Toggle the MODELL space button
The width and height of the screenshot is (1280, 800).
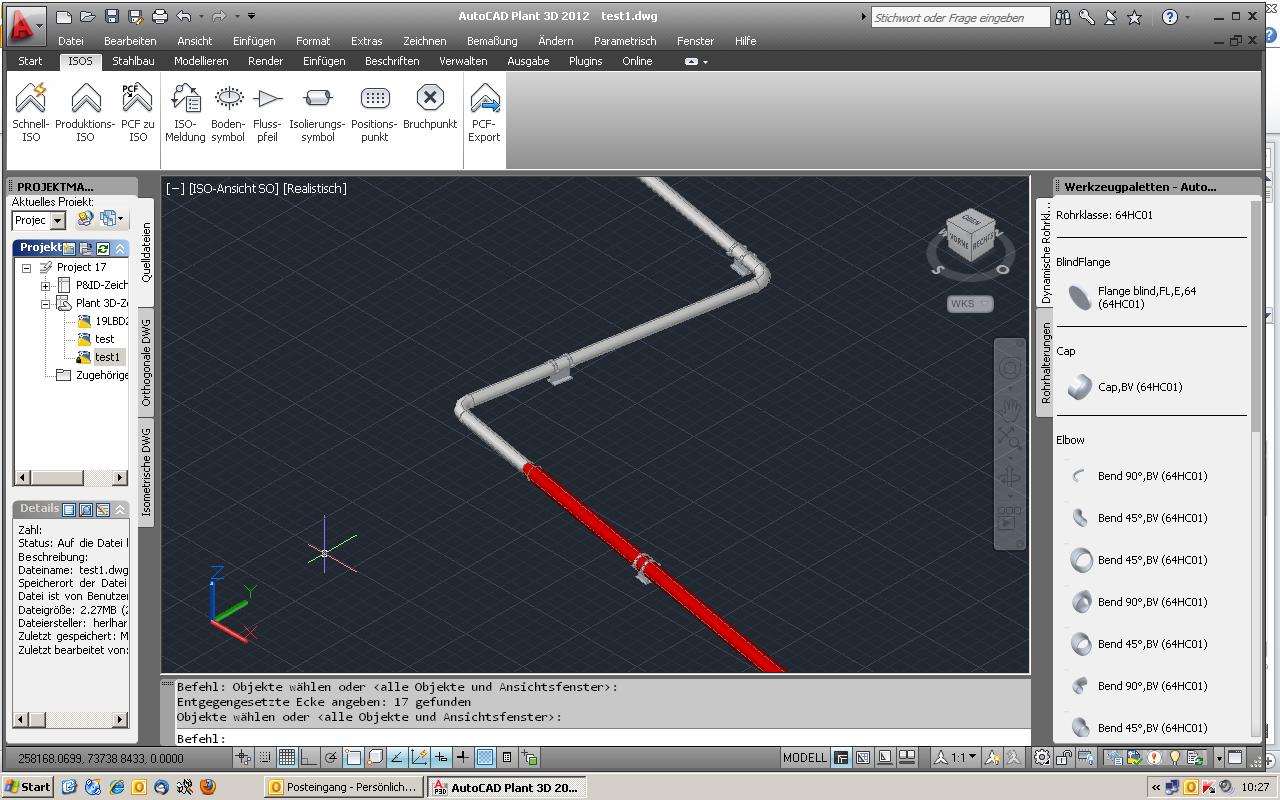(805, 758)
